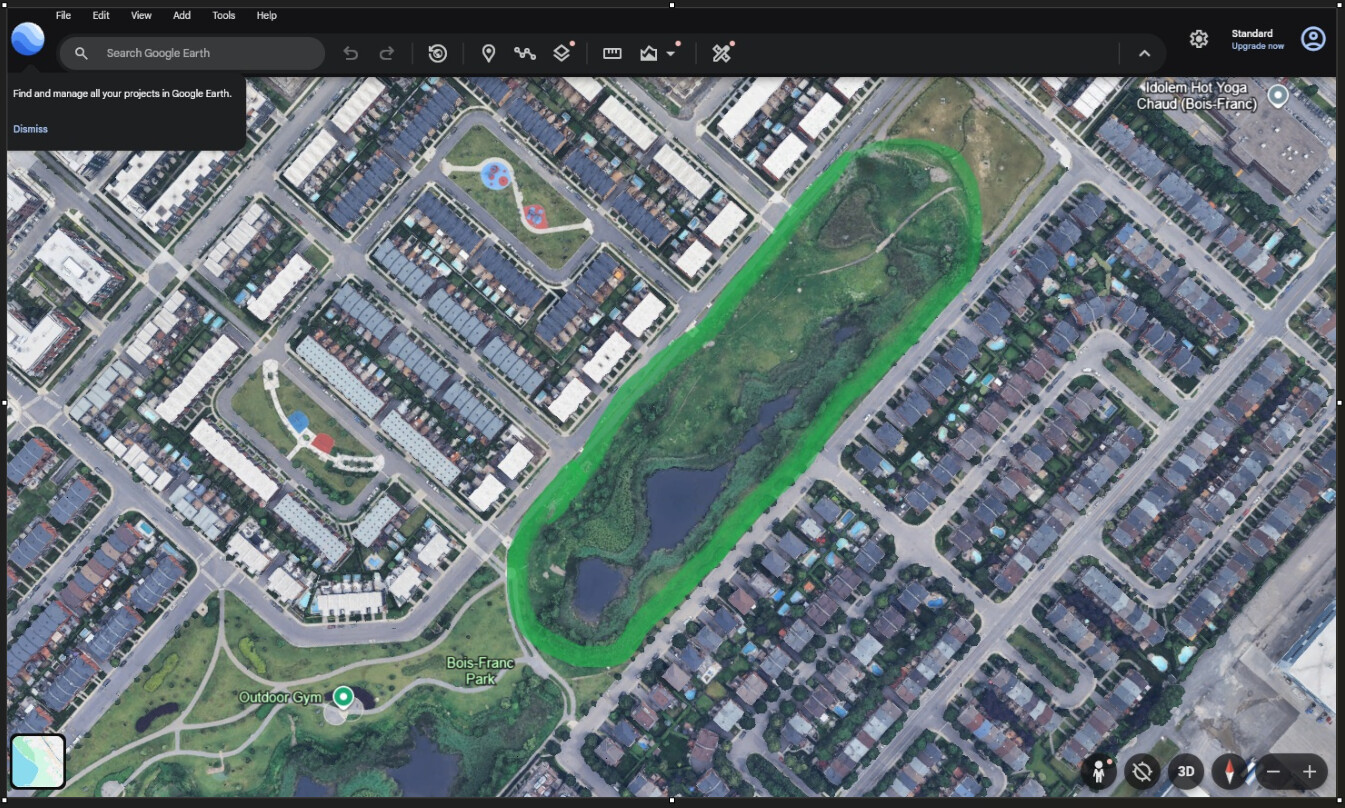Toggle the globe rotation lock button

pos(1141,771)
